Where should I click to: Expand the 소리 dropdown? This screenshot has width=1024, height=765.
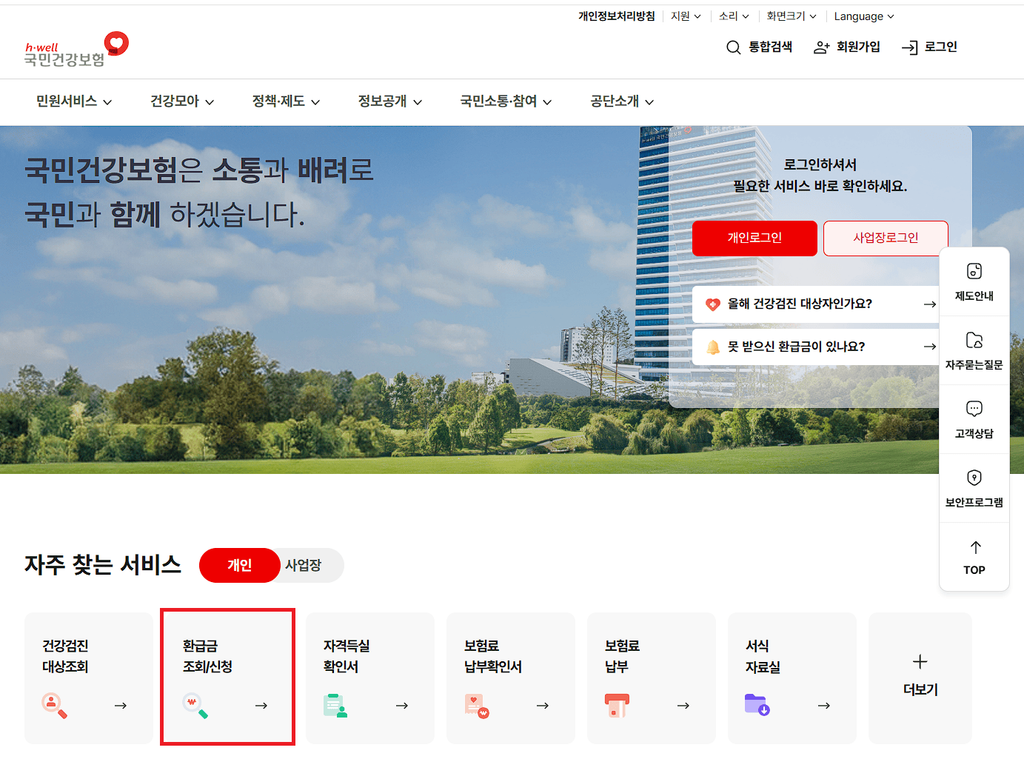[733, 16]
